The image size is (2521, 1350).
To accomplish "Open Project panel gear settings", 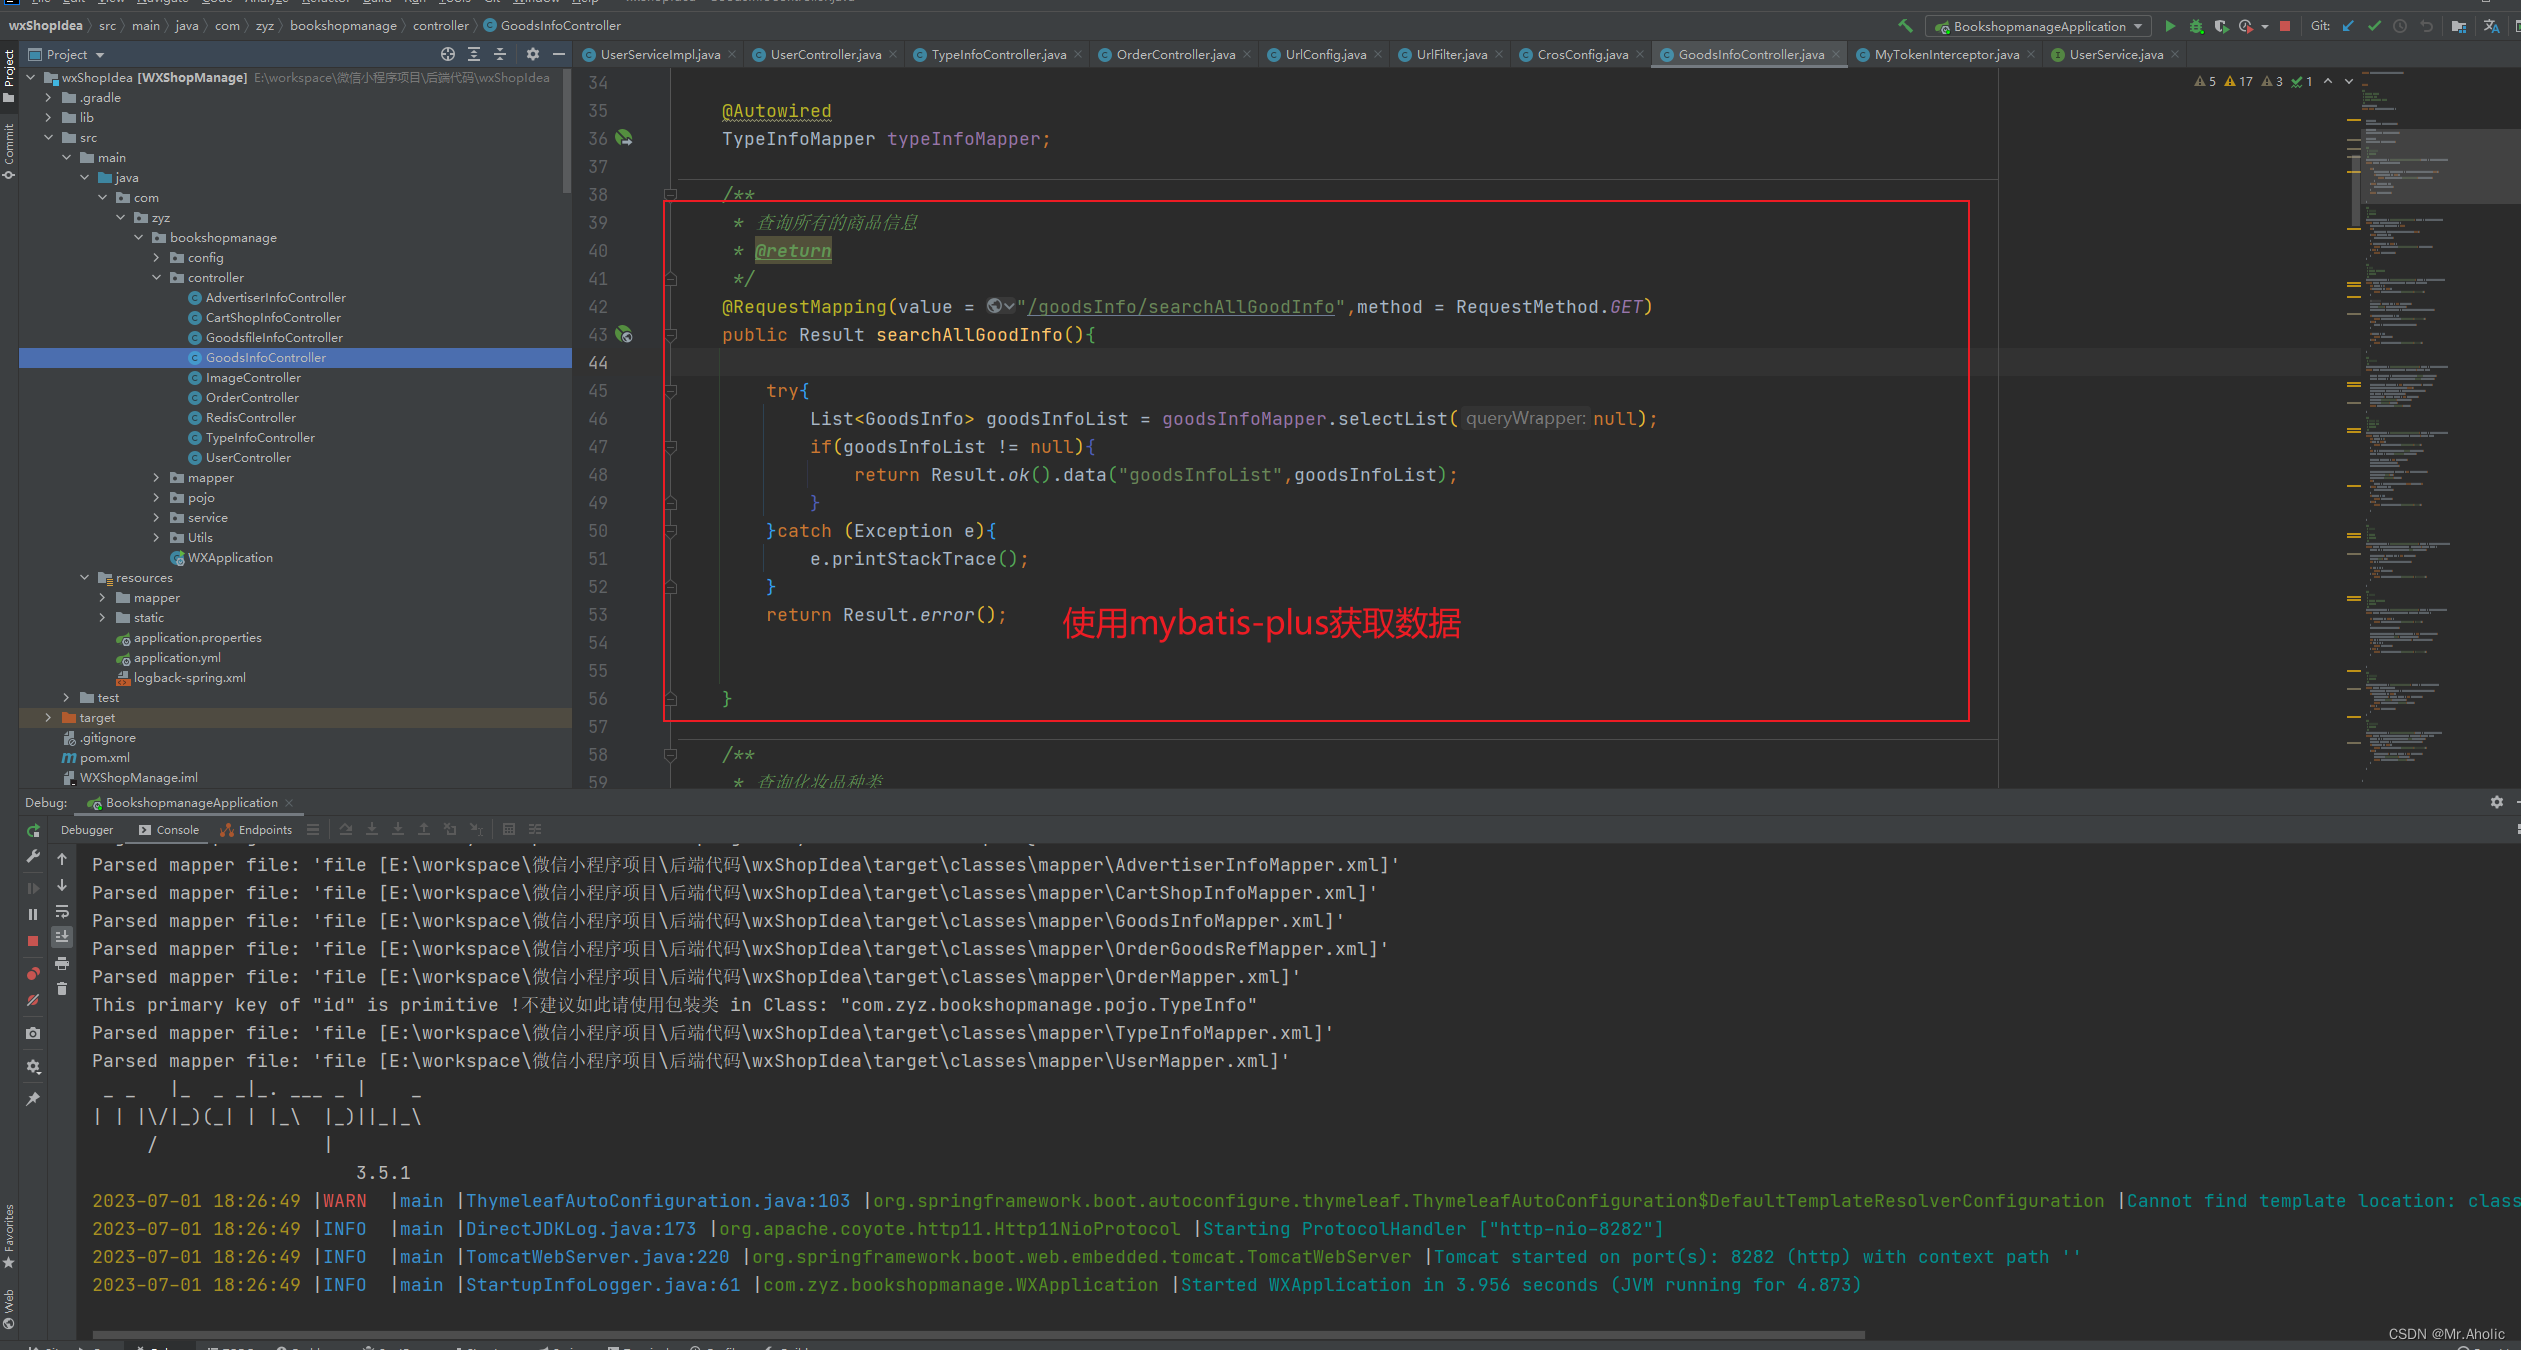I will point(533,54).
